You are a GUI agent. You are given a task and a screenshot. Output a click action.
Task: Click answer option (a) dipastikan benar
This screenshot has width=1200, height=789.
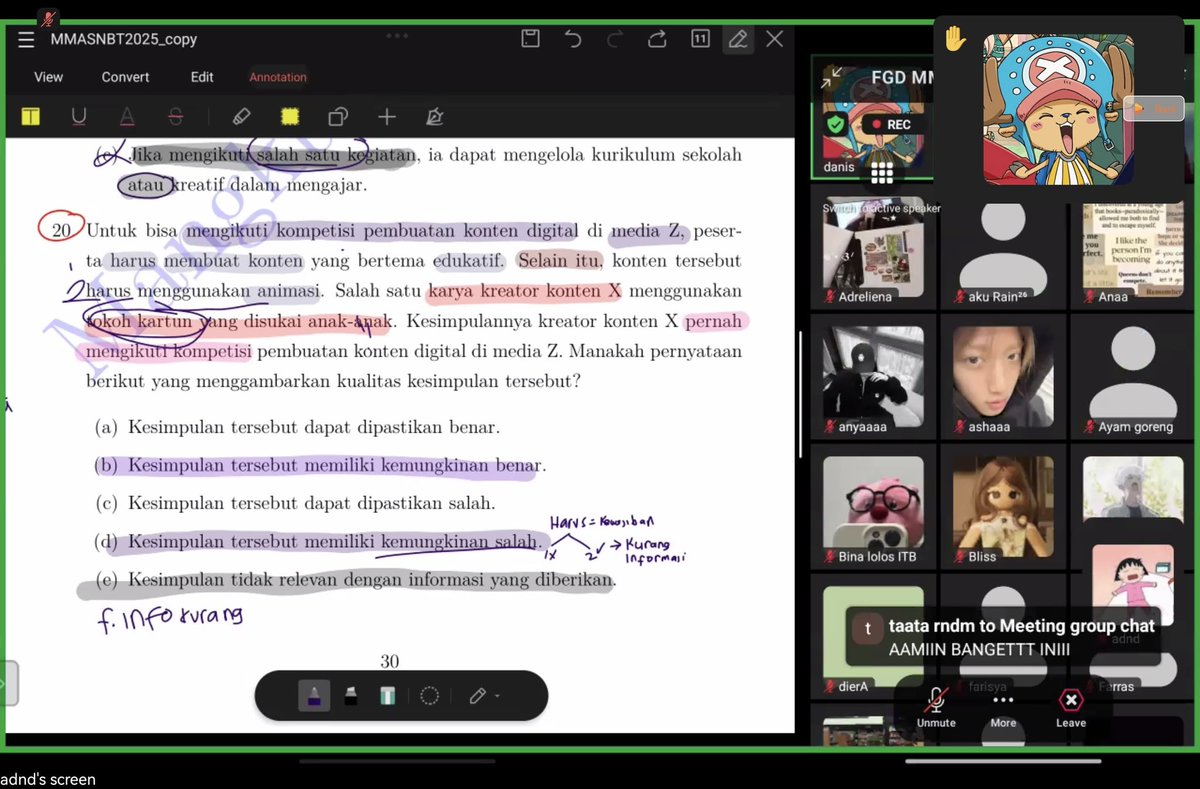pyautogui.click(x=297, y=427)
